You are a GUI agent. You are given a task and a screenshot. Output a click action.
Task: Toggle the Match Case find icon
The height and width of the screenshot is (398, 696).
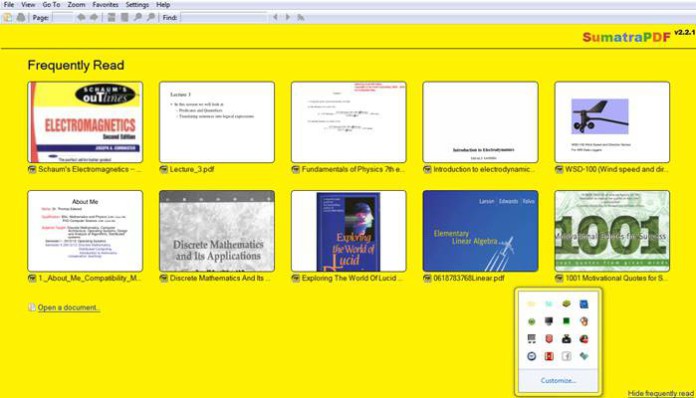[x=301, y=17]
